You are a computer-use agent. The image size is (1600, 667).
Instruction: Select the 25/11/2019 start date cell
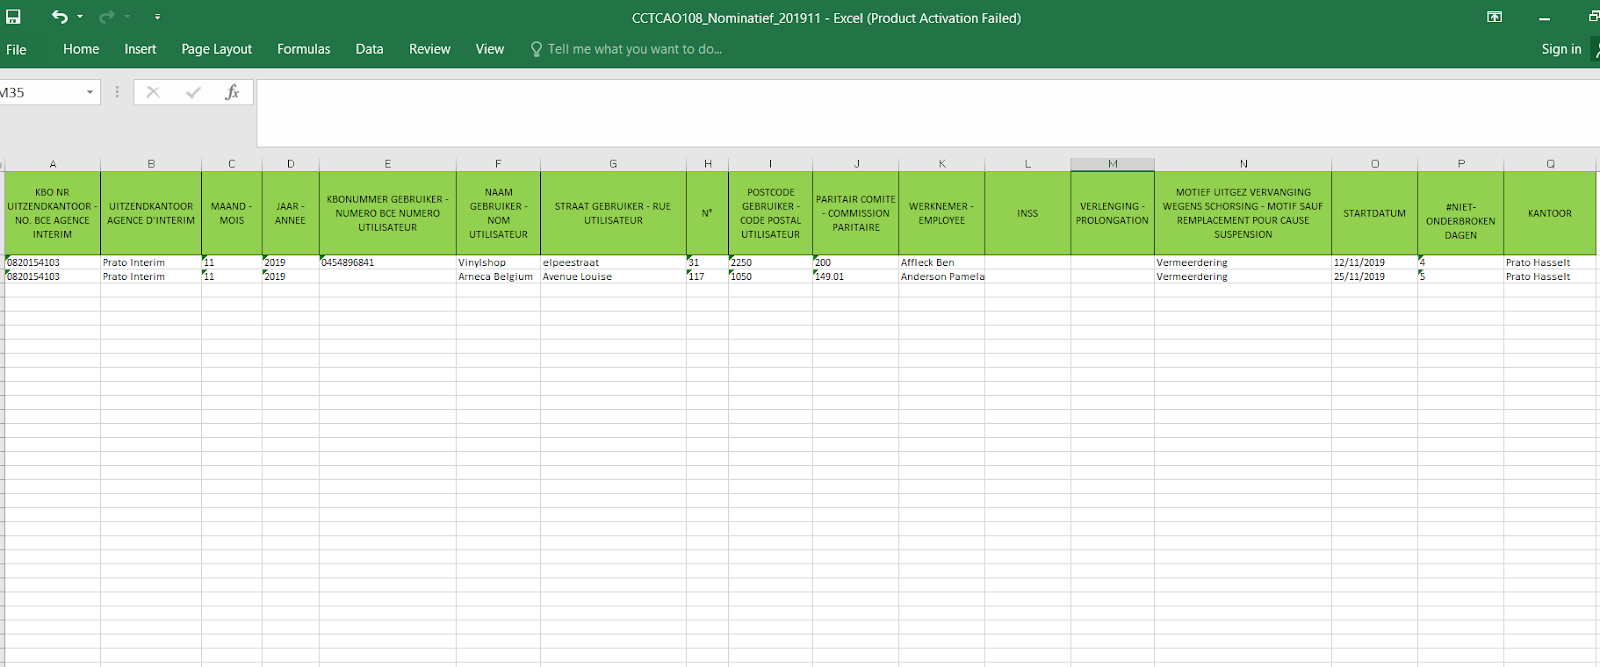pos(1374,276)
